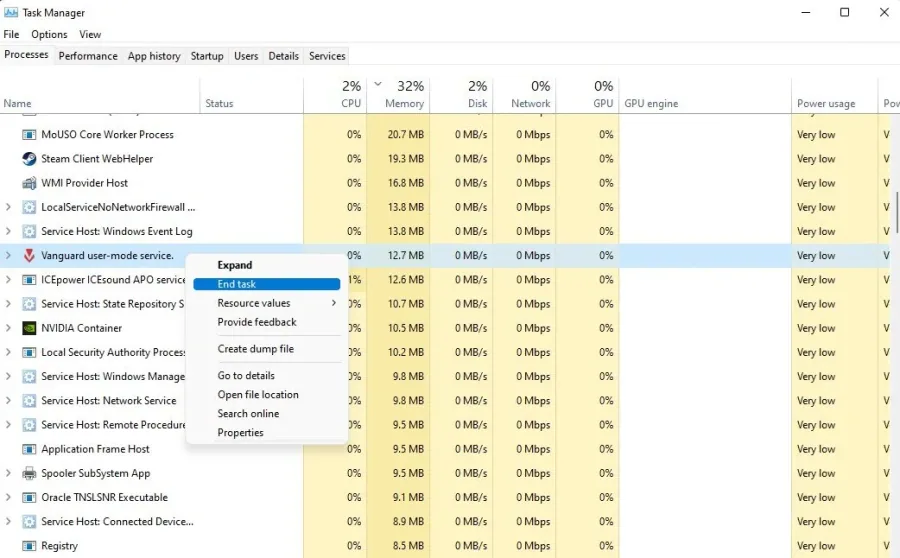Switch to the Details tab
The image size is (900, 558).
(x=284, y=56)
